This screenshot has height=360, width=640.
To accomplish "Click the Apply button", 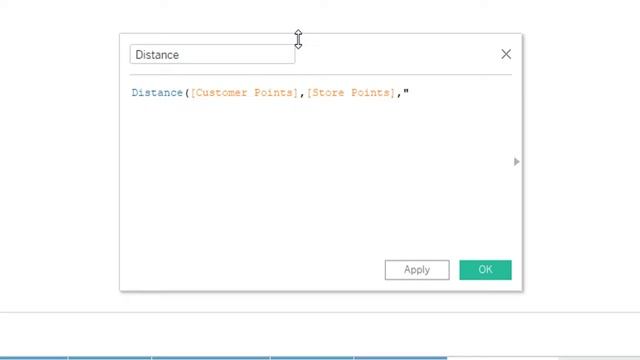I will point(417,270).
